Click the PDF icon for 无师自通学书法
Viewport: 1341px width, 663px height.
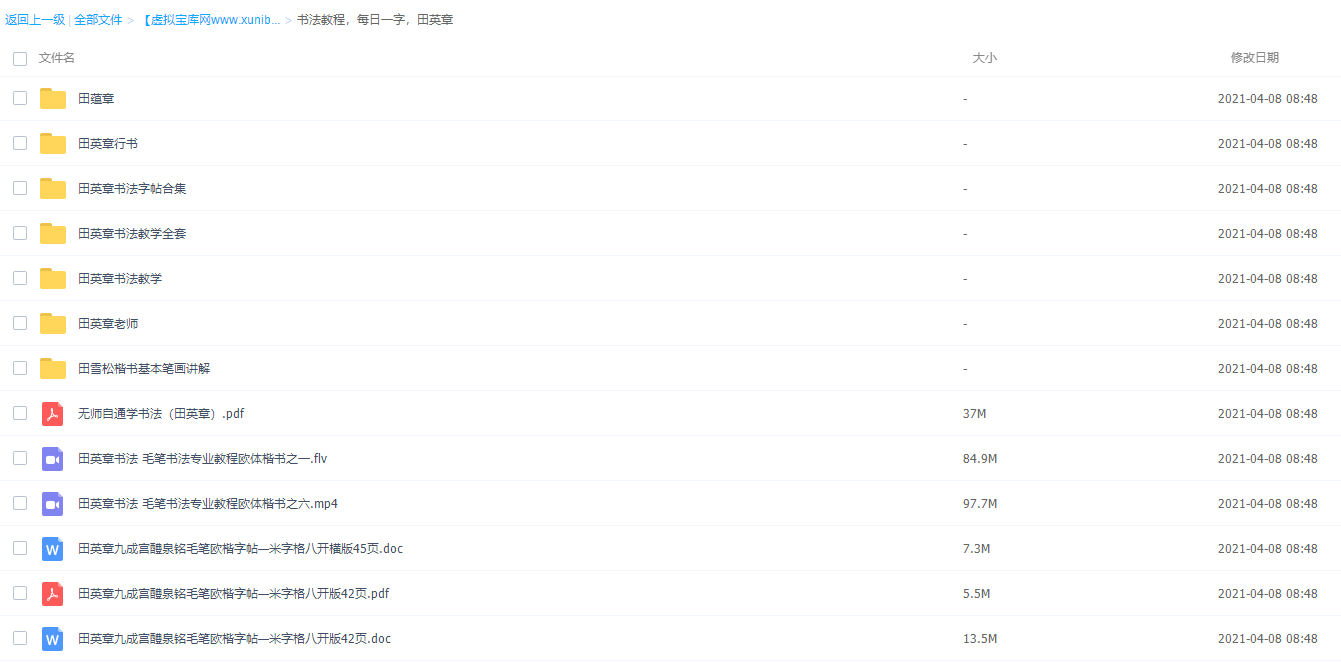pos(53,413)
